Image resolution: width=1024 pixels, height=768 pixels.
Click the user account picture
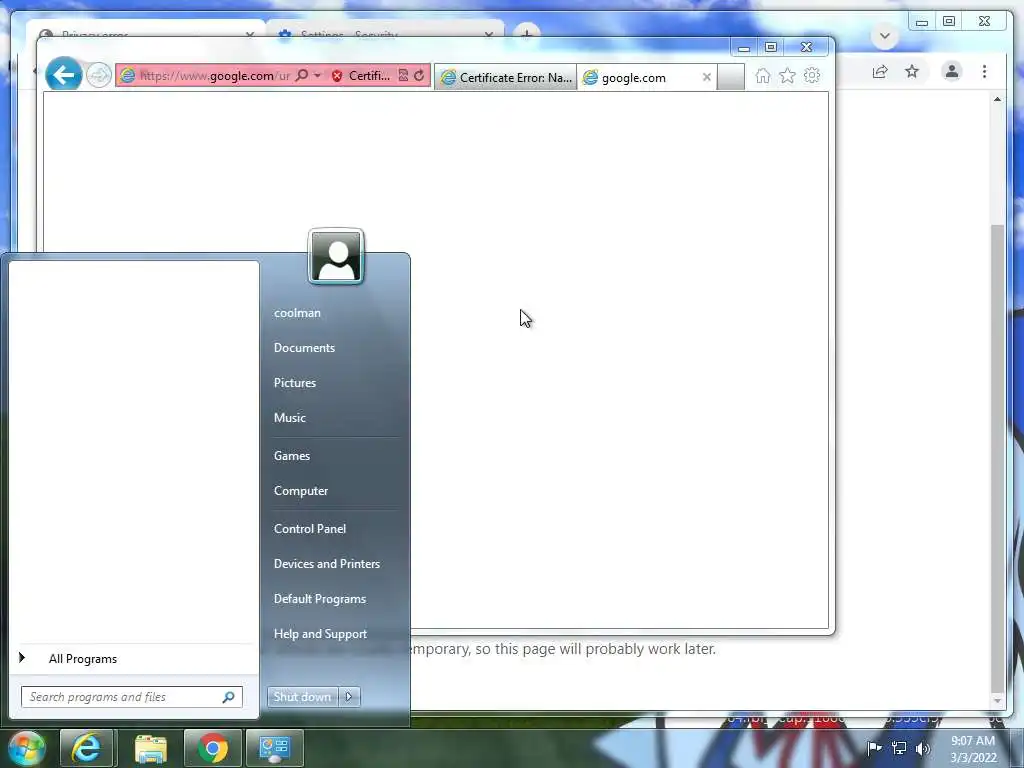(x=336, y=257)
